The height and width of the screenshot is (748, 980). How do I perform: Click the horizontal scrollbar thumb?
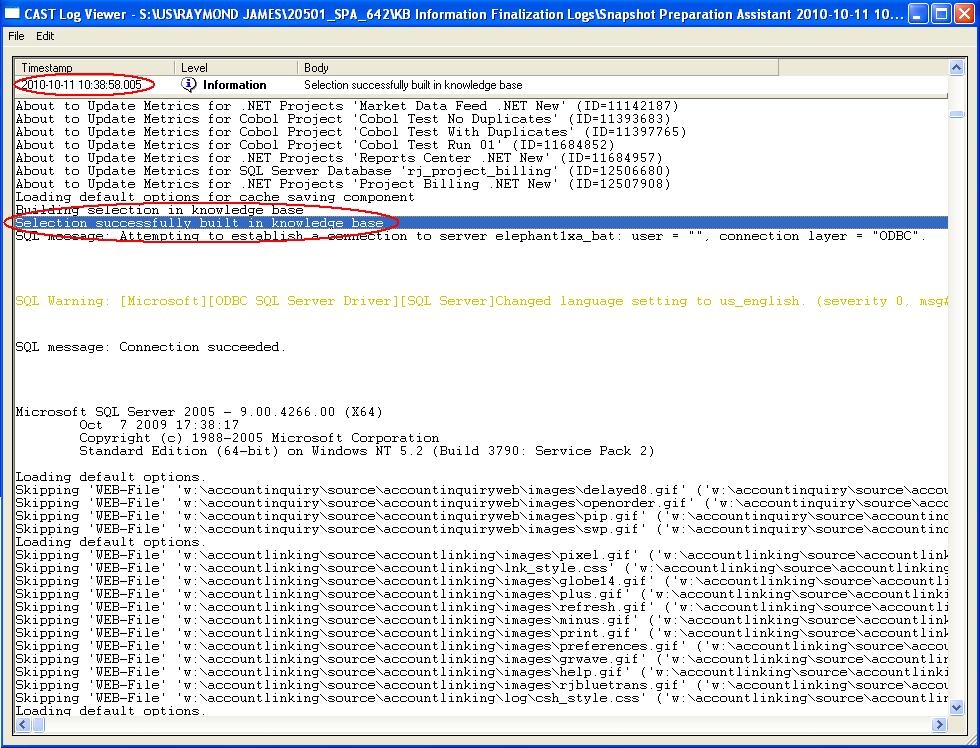point(38,725)
